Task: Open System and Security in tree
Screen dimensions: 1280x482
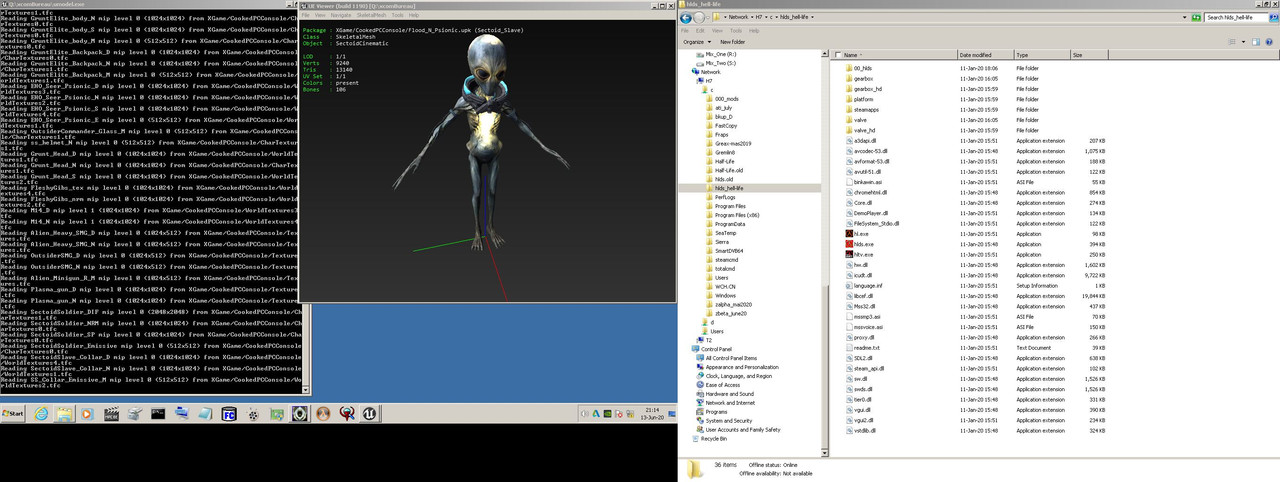Action: (x=728, y=420)
